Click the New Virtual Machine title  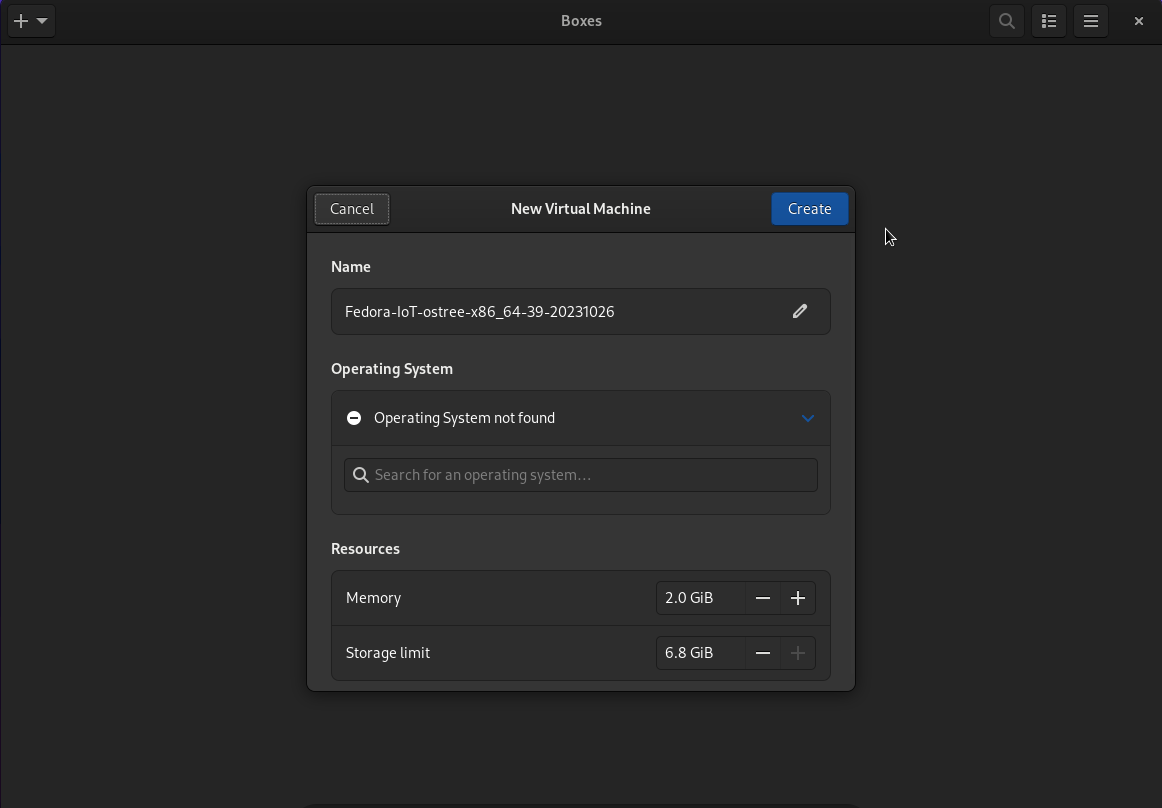point(581,209)
